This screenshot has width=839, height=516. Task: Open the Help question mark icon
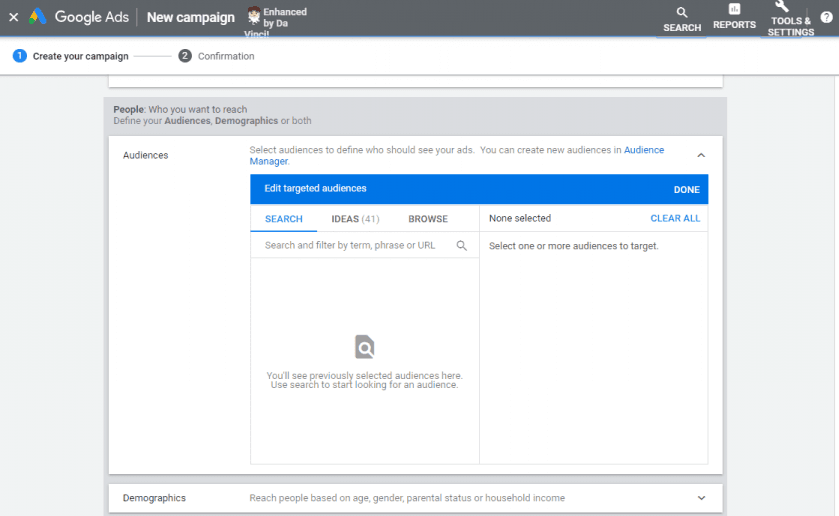(826, 18)
